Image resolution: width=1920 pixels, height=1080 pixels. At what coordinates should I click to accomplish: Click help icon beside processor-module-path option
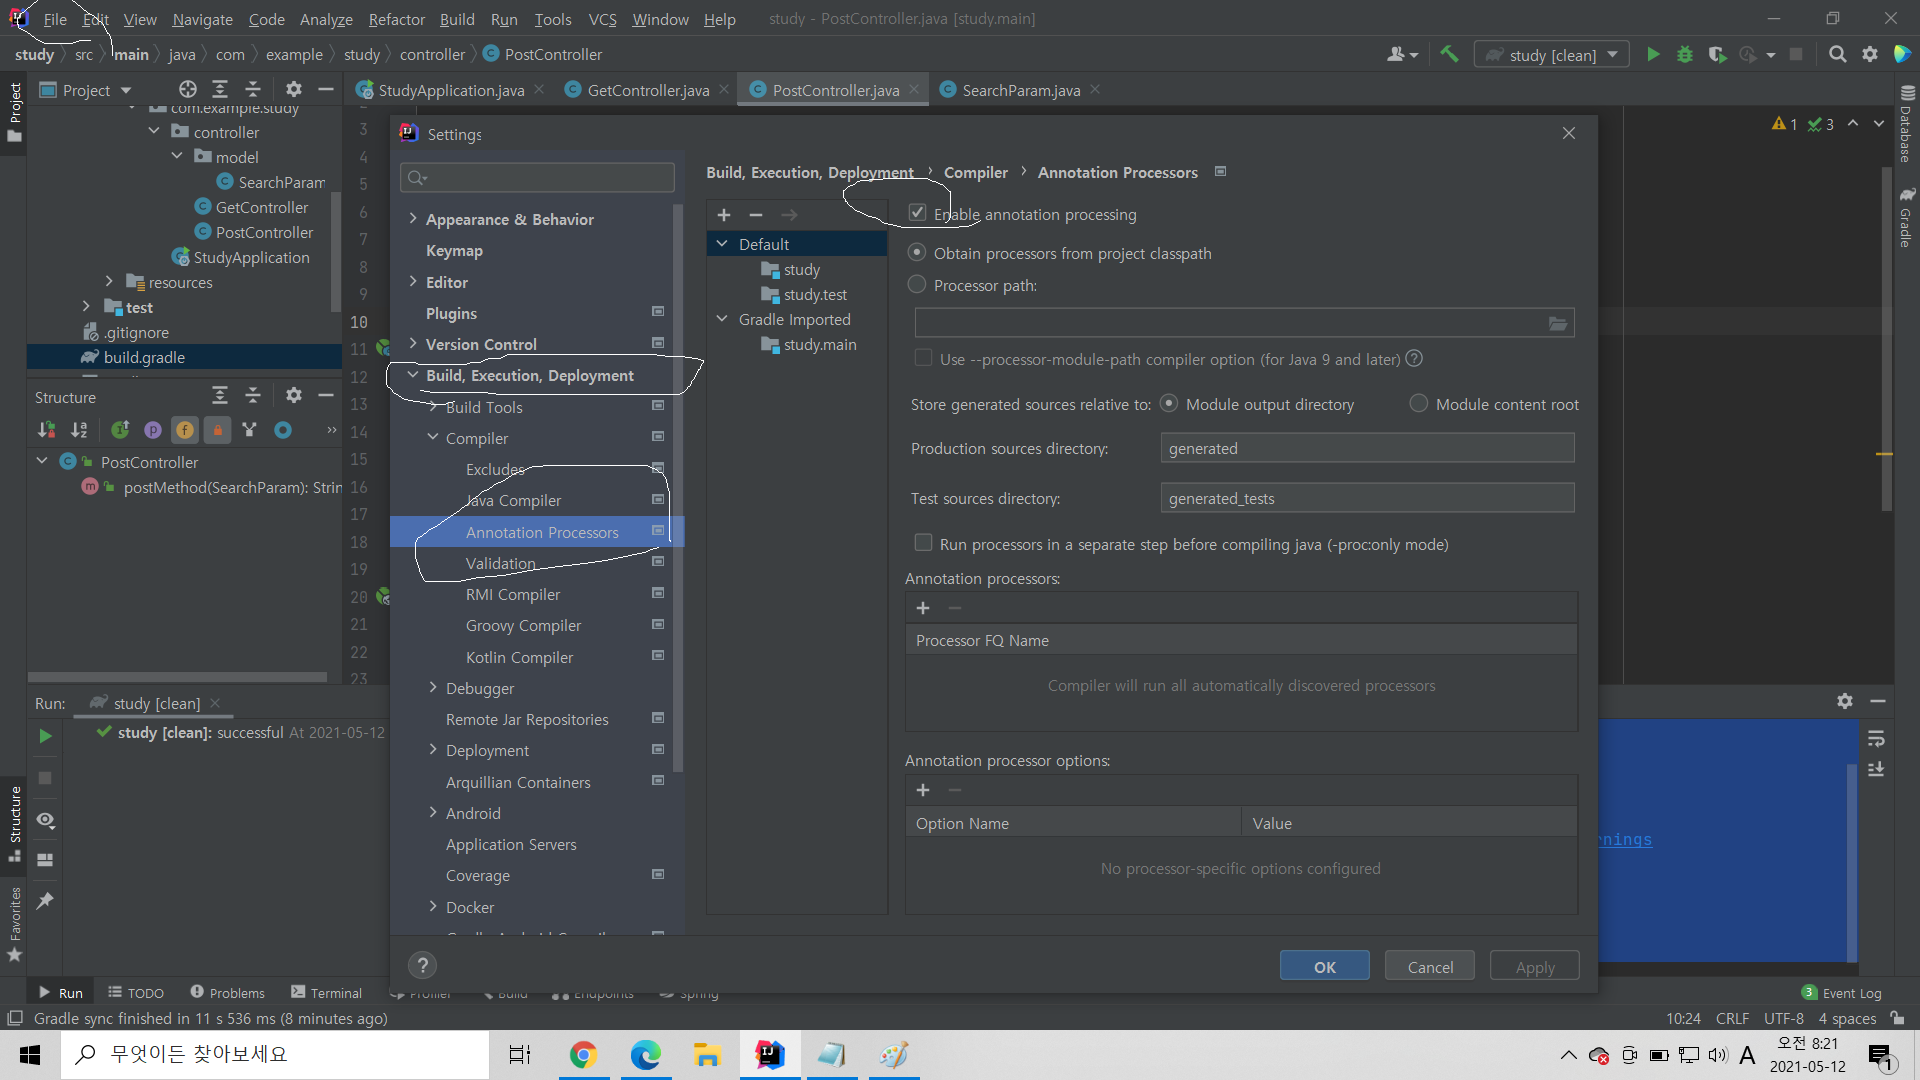point(1414,359)
